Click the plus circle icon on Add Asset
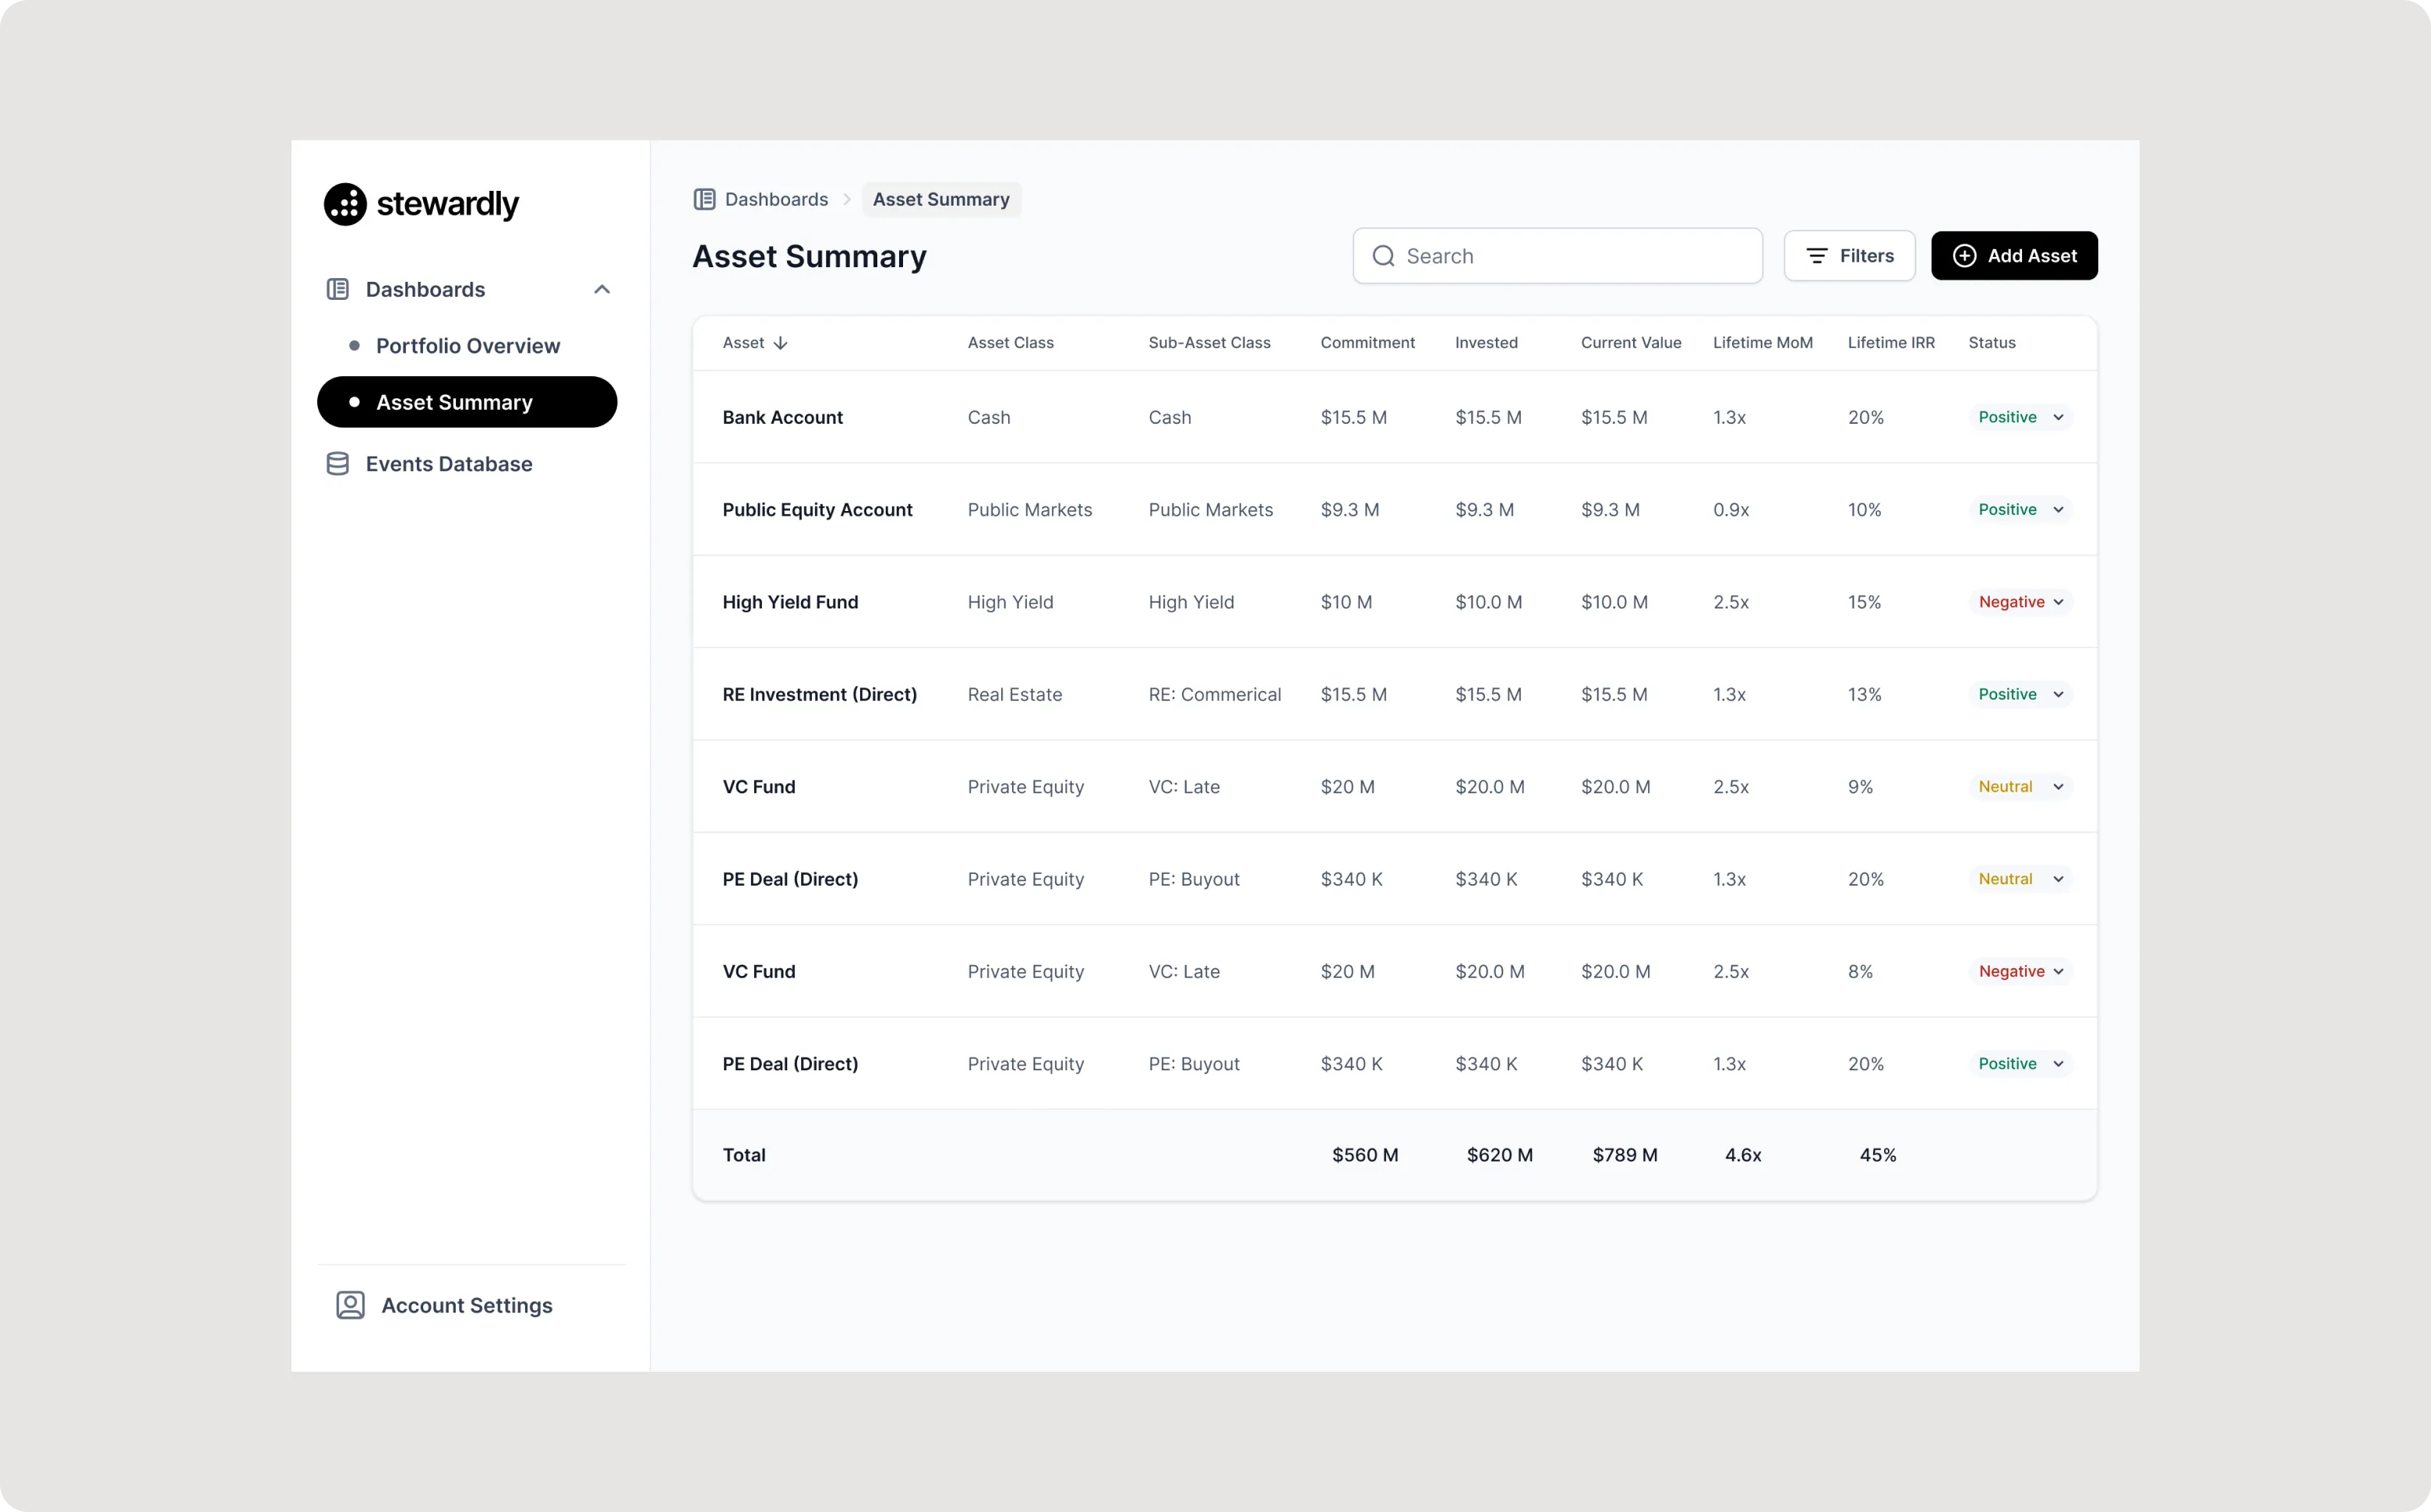This screenshot has height=1512, width=2431. pos(1964,256)
